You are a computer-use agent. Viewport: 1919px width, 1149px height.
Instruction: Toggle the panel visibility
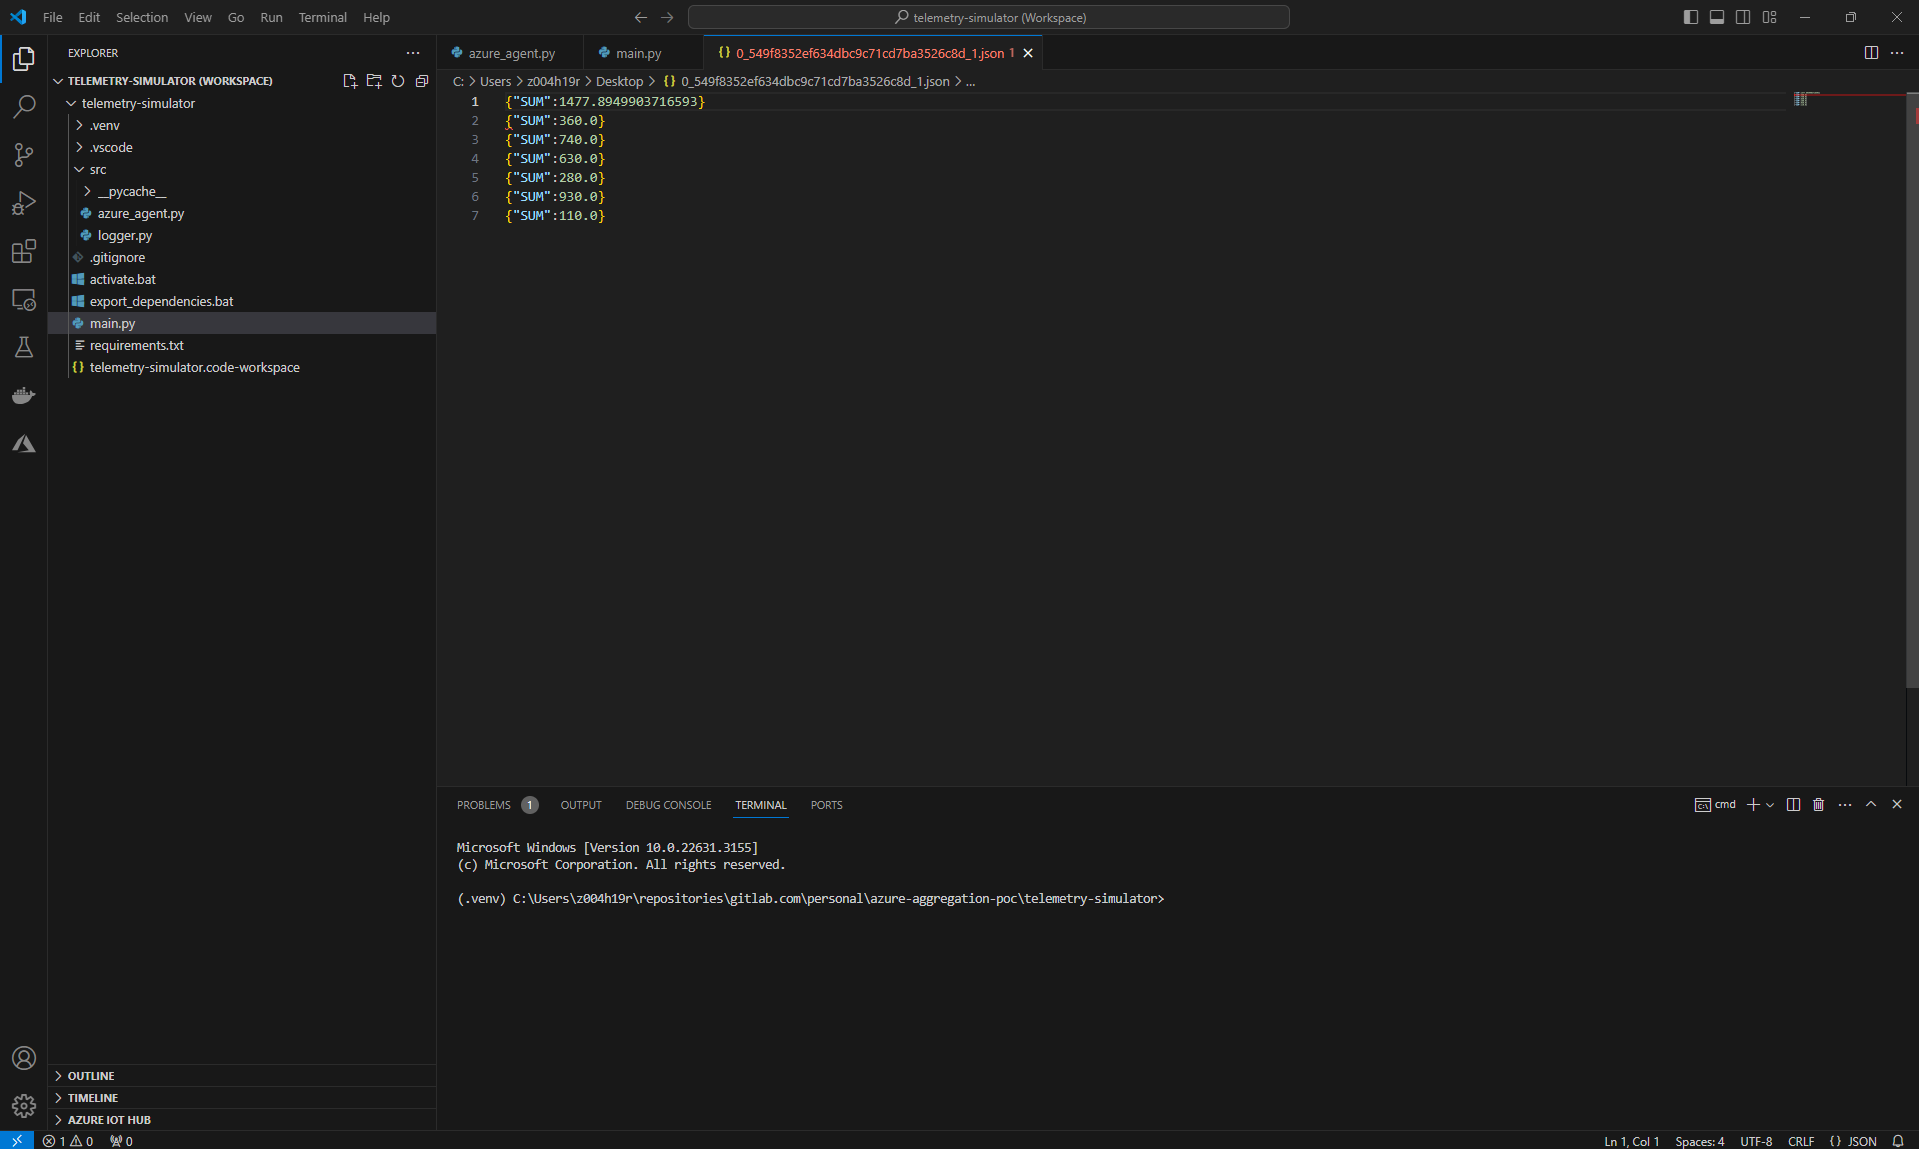tap(1716, 17)
